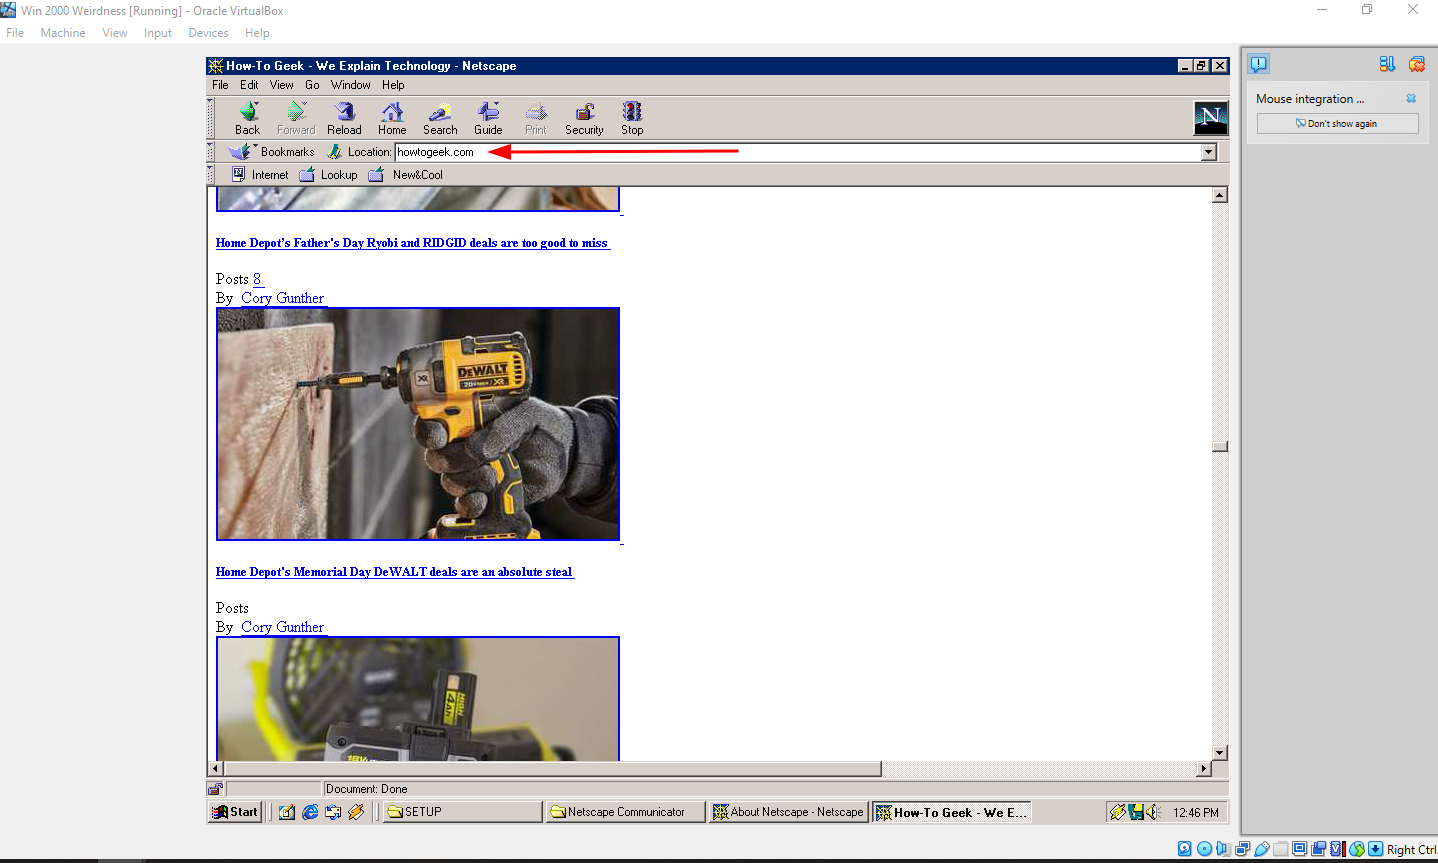Click VirtualBox network status icon
The width and height of the screenshot is (1438, 863).
(x=1243, y=849)
